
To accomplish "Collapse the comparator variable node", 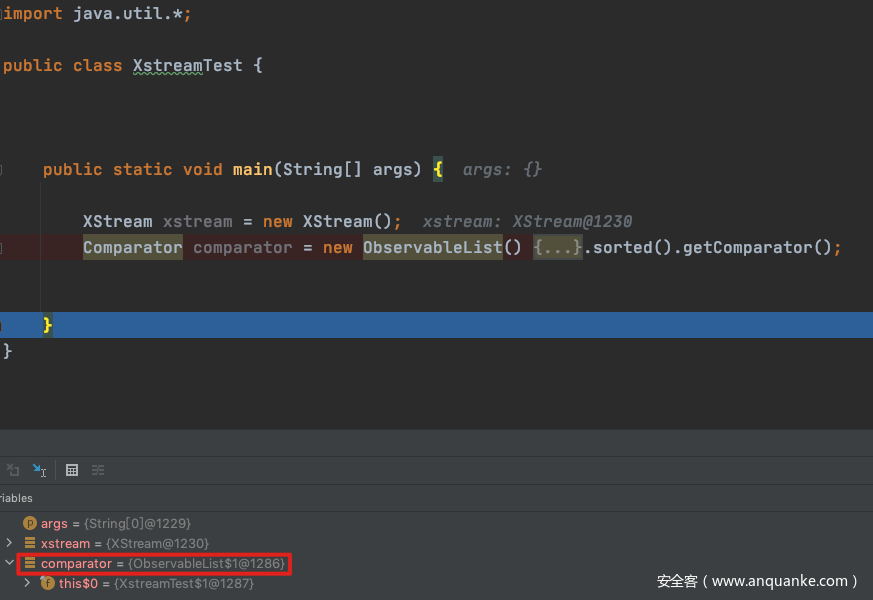I will (9, 564).
